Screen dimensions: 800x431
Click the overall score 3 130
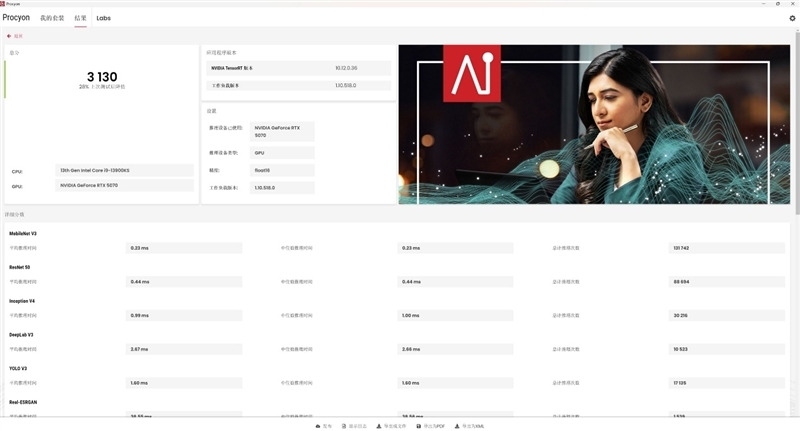102,76
